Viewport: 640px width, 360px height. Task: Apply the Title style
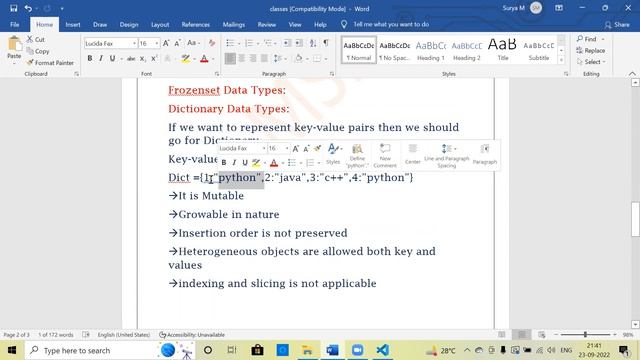[502, 50]
